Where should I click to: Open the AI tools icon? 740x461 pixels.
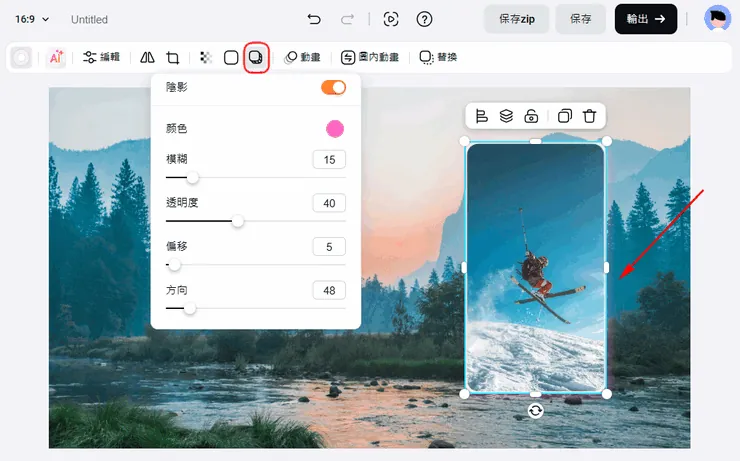tap(56, 58)
